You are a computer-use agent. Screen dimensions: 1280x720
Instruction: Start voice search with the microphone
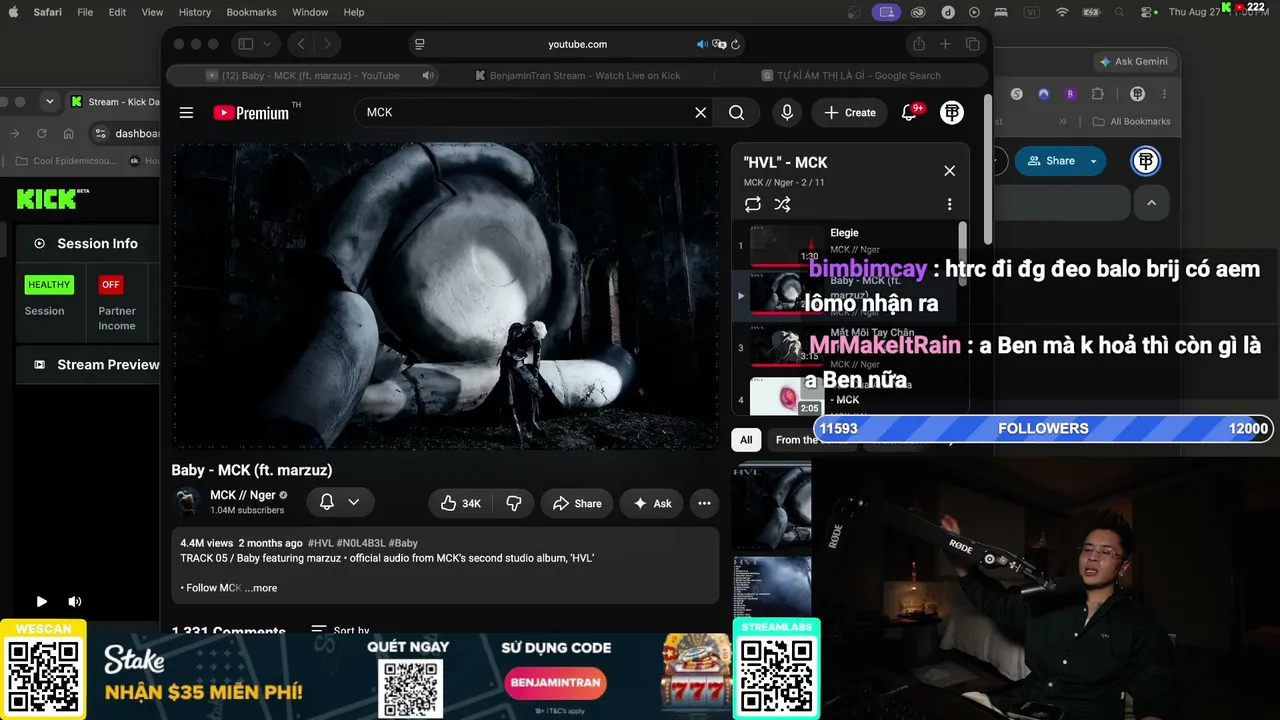click(787, 113)
